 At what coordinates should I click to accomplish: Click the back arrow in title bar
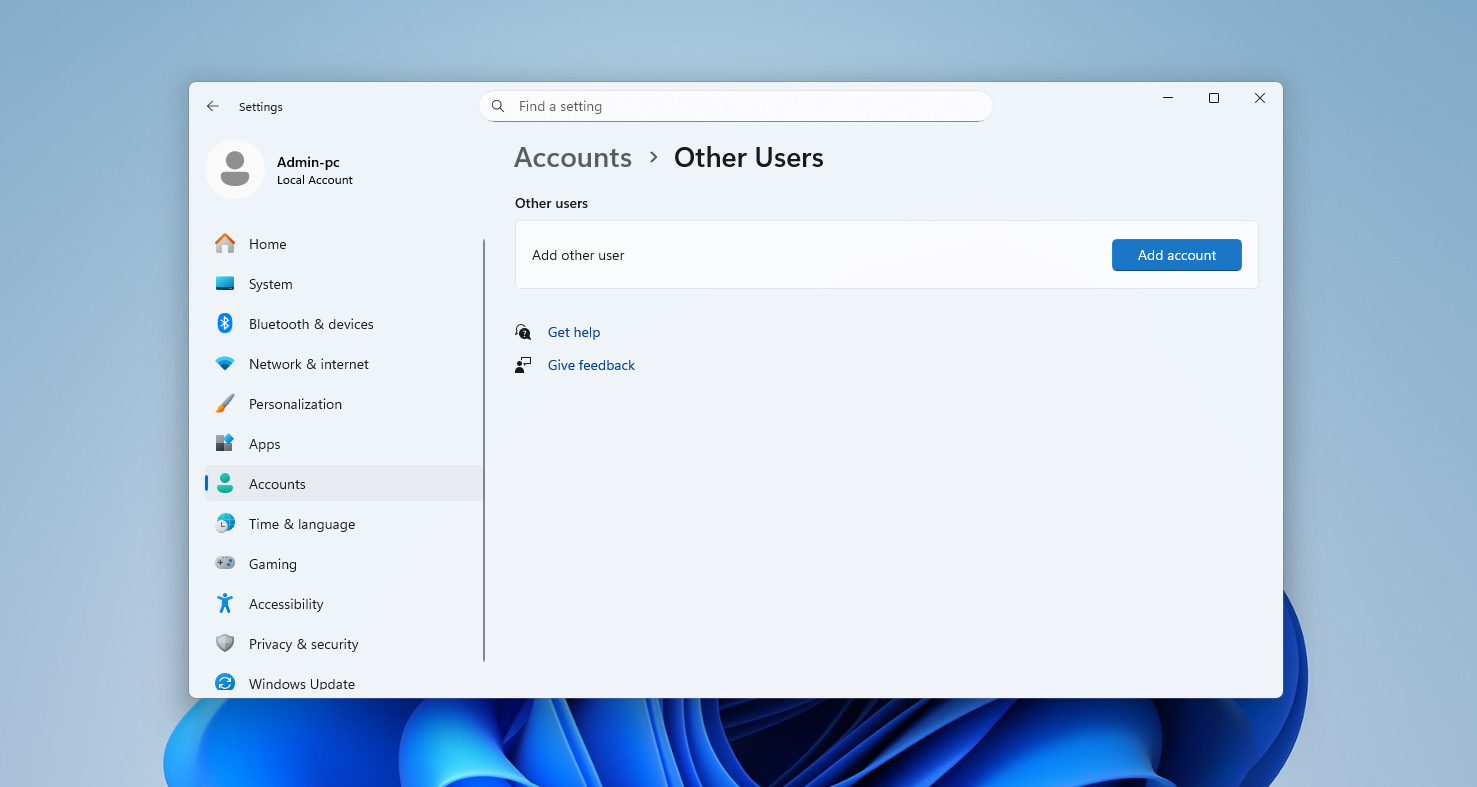pyautogui.click(x=213, y=106)
